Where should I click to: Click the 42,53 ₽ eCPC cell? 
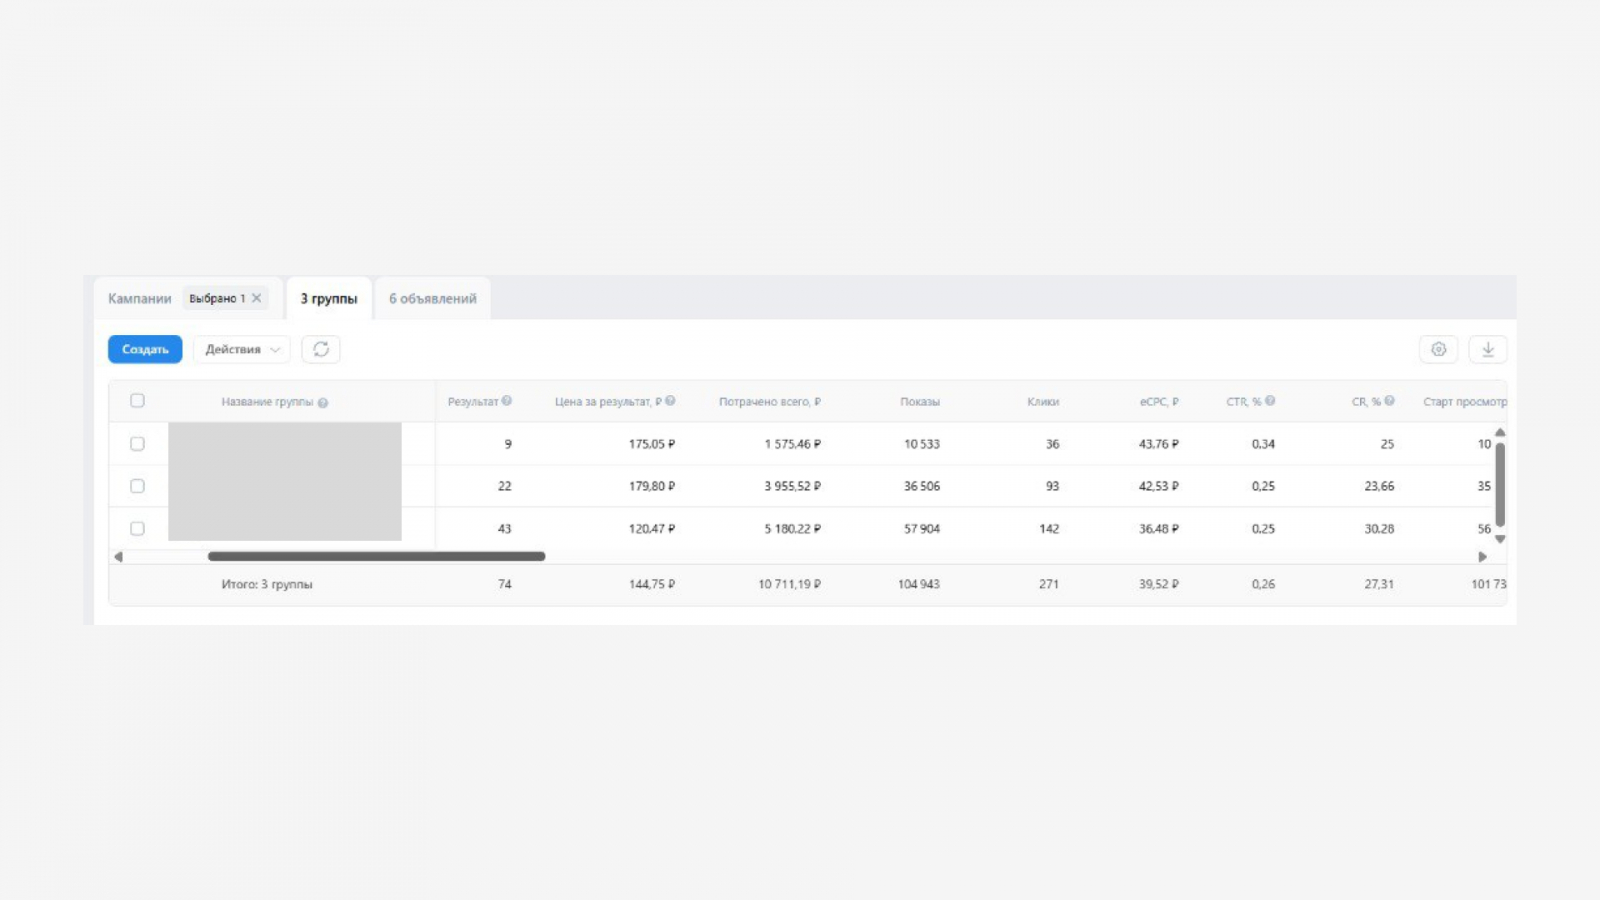(x=1159, y=486)
